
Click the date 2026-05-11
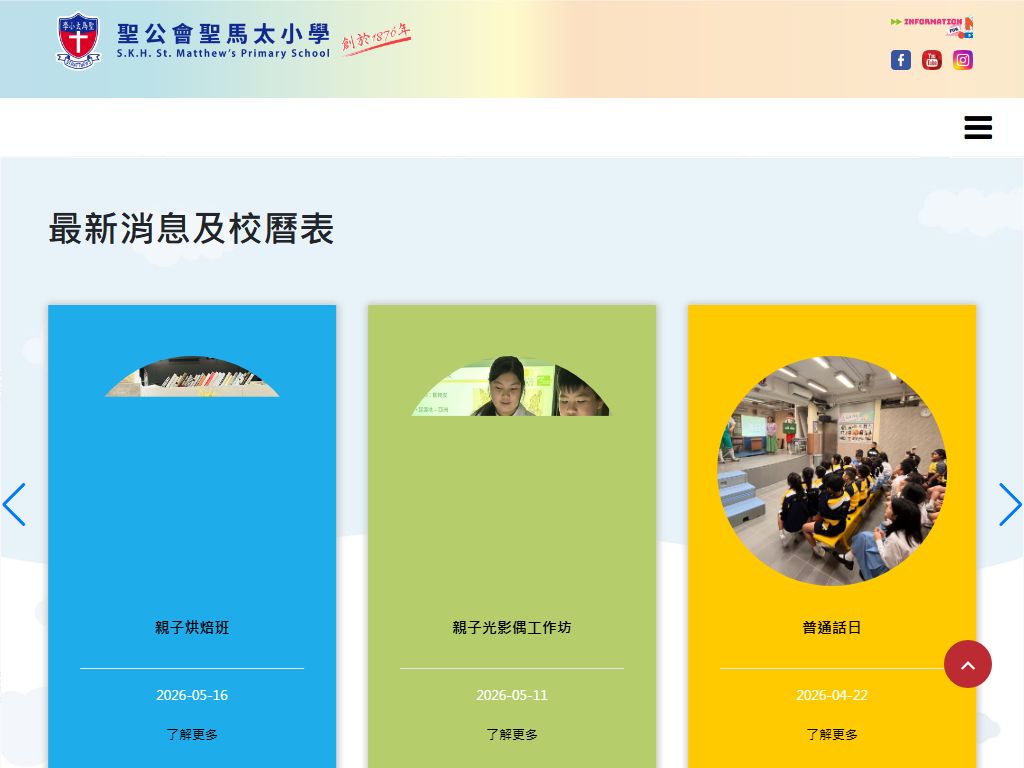[x=512, y=695]
